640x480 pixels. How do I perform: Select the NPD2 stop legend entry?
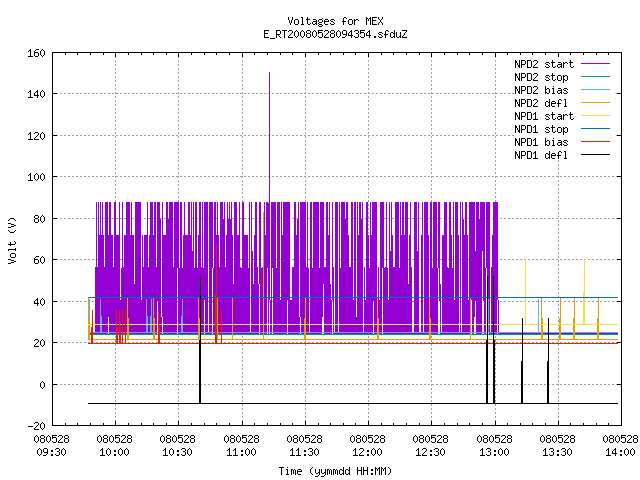tap(541, 77)
